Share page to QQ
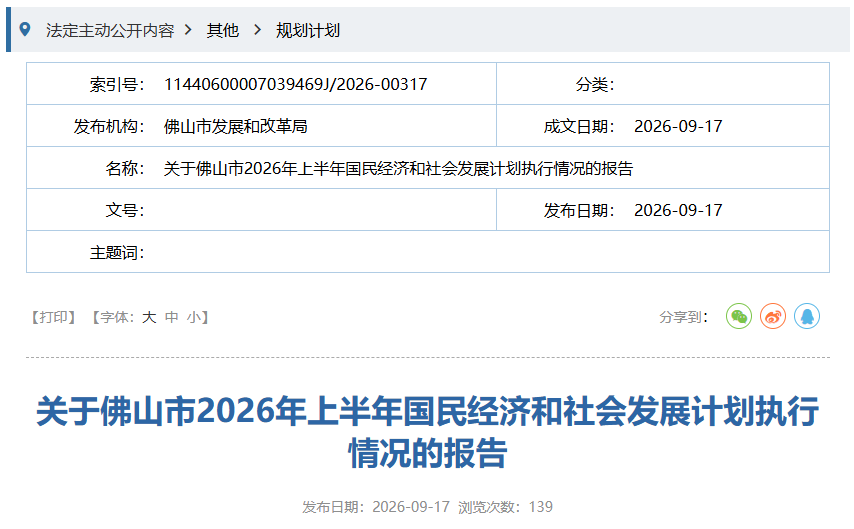The height and width of the screenshot is (529, 854). pyautogui.click(x=807, y=316)
